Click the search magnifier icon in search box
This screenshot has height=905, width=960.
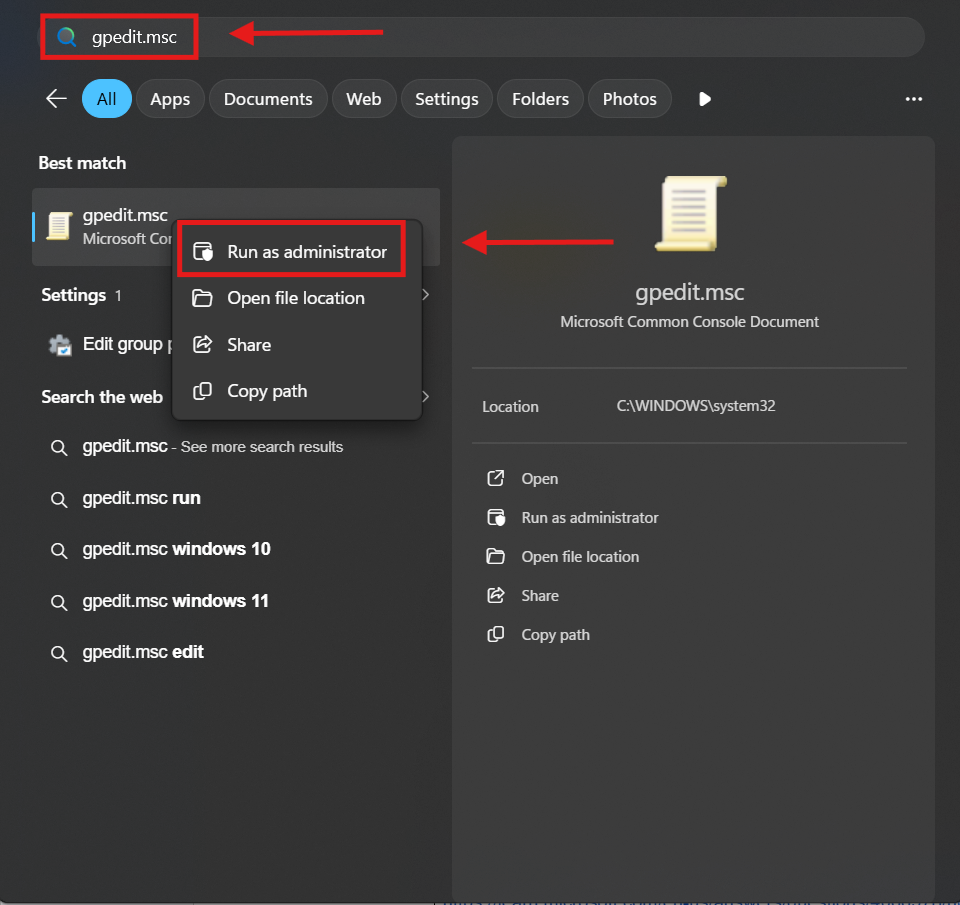67,37
